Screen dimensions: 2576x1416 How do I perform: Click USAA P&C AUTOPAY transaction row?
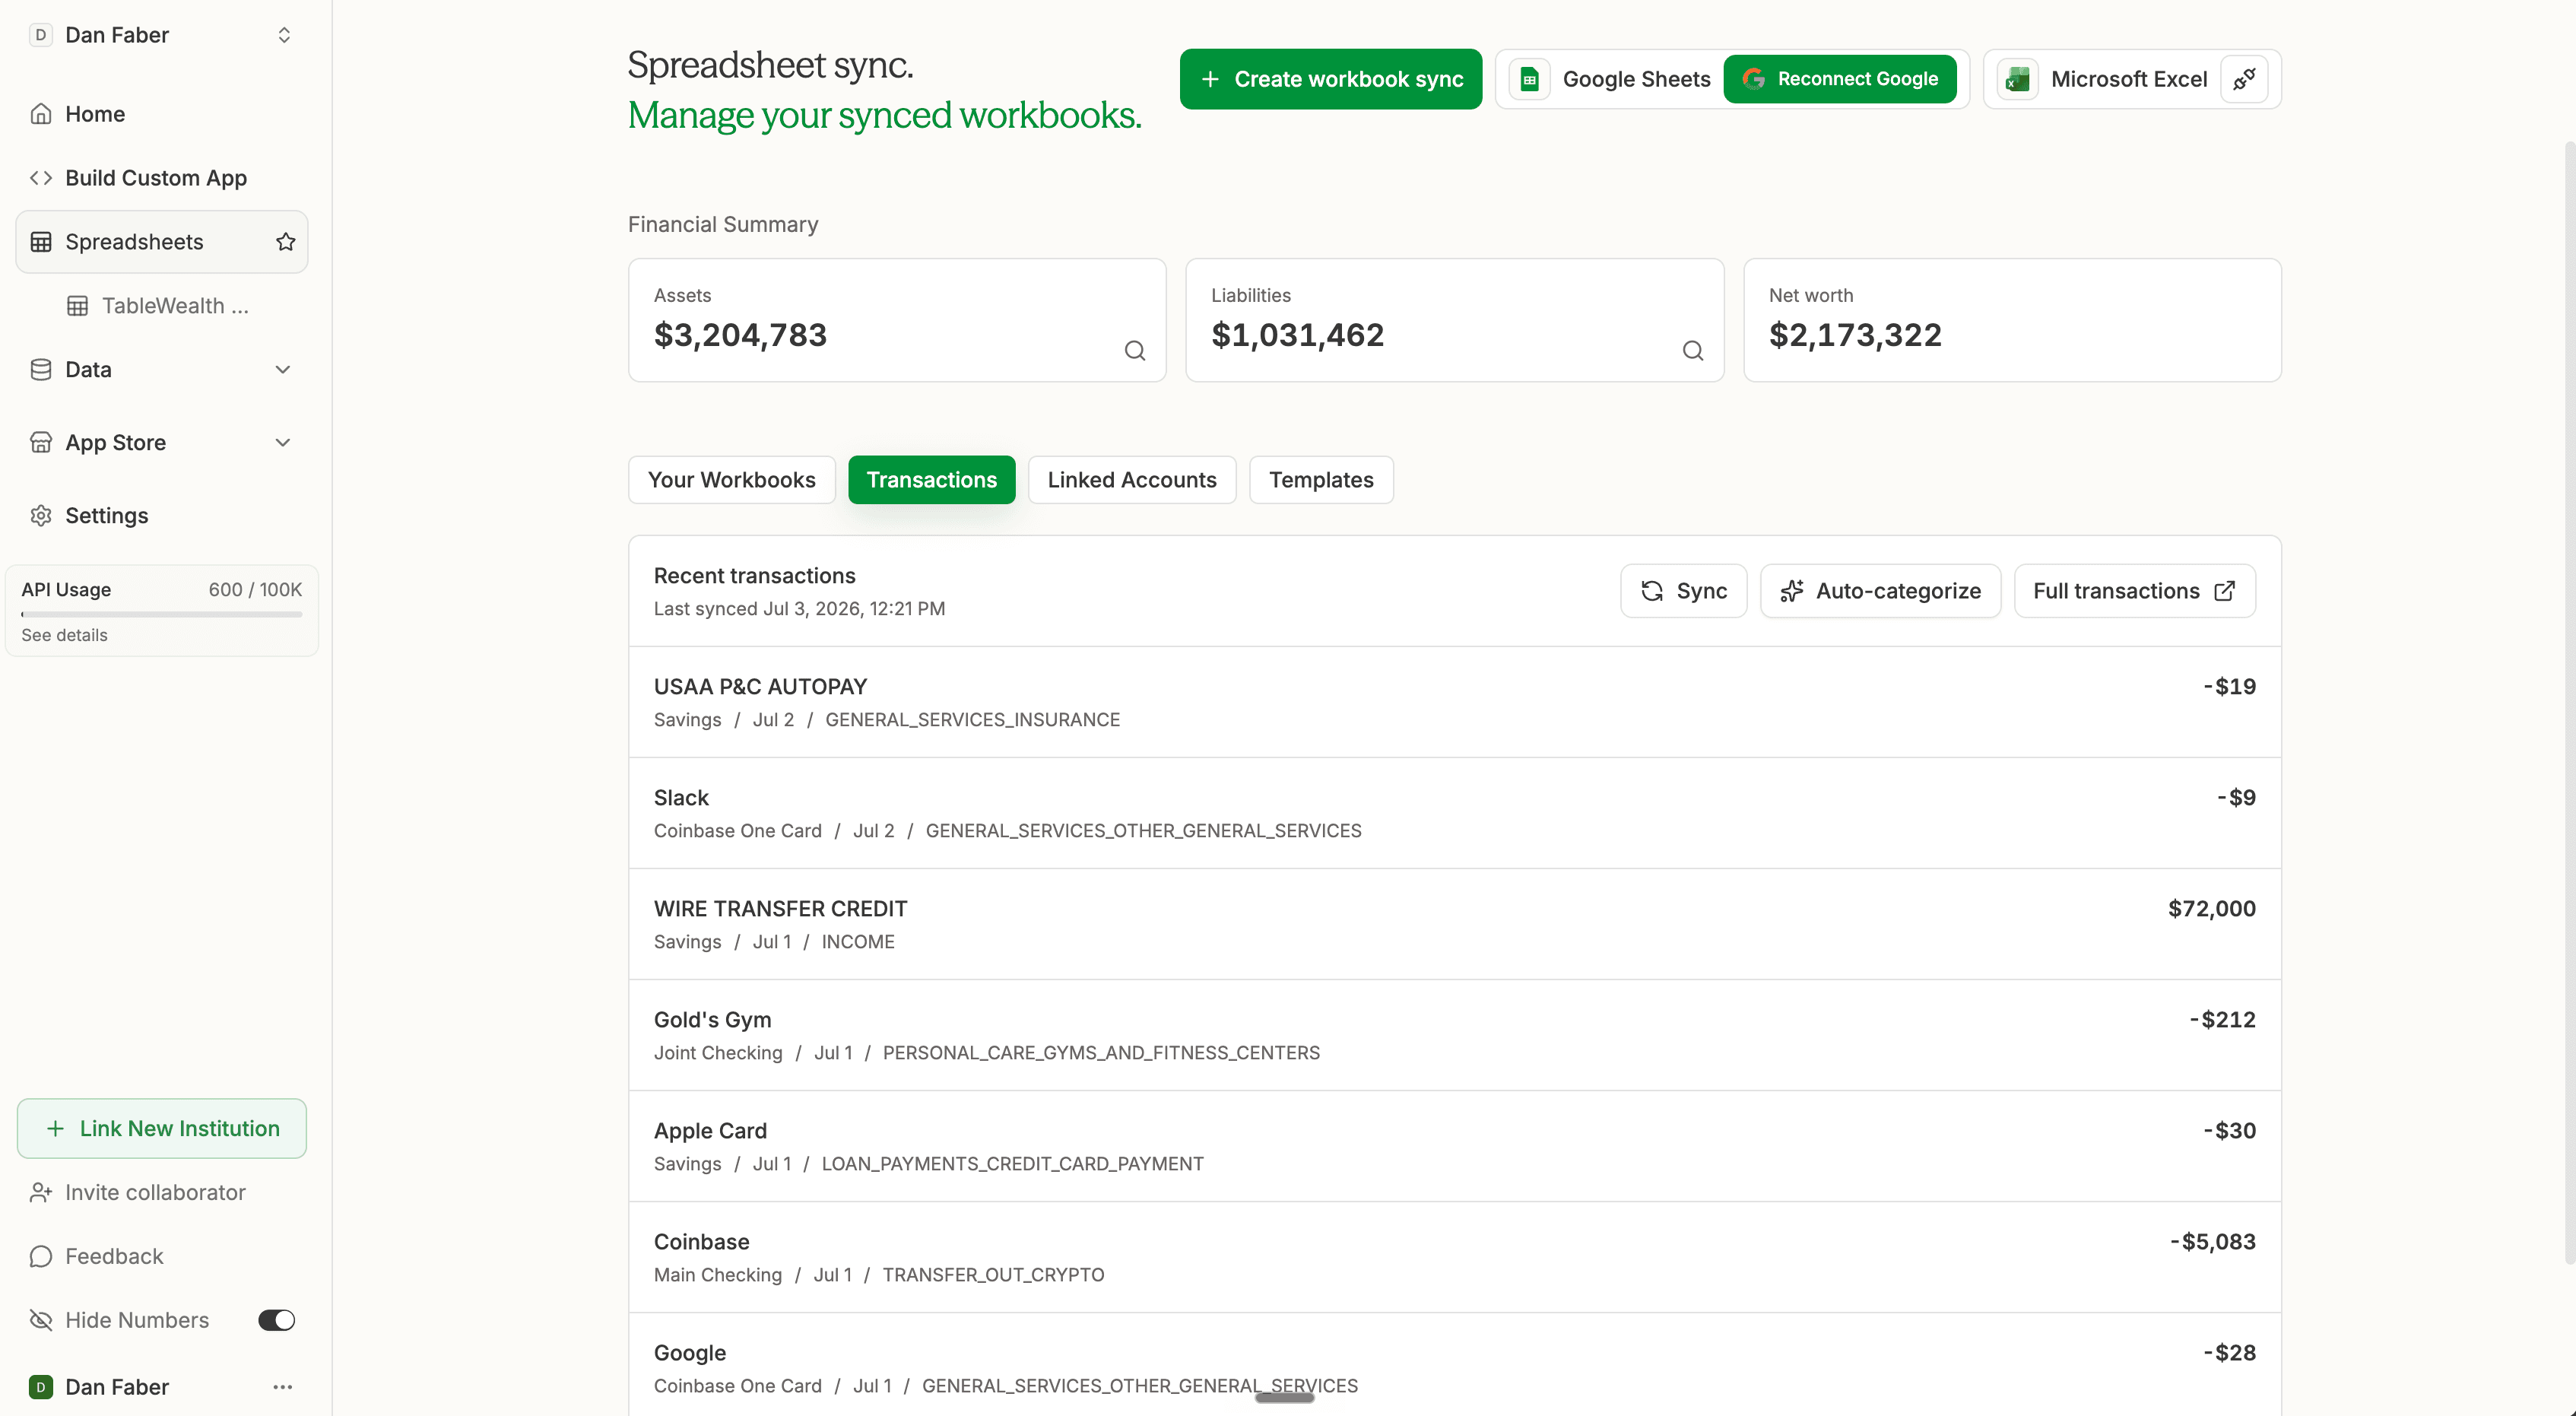[x=1454, y=702]
